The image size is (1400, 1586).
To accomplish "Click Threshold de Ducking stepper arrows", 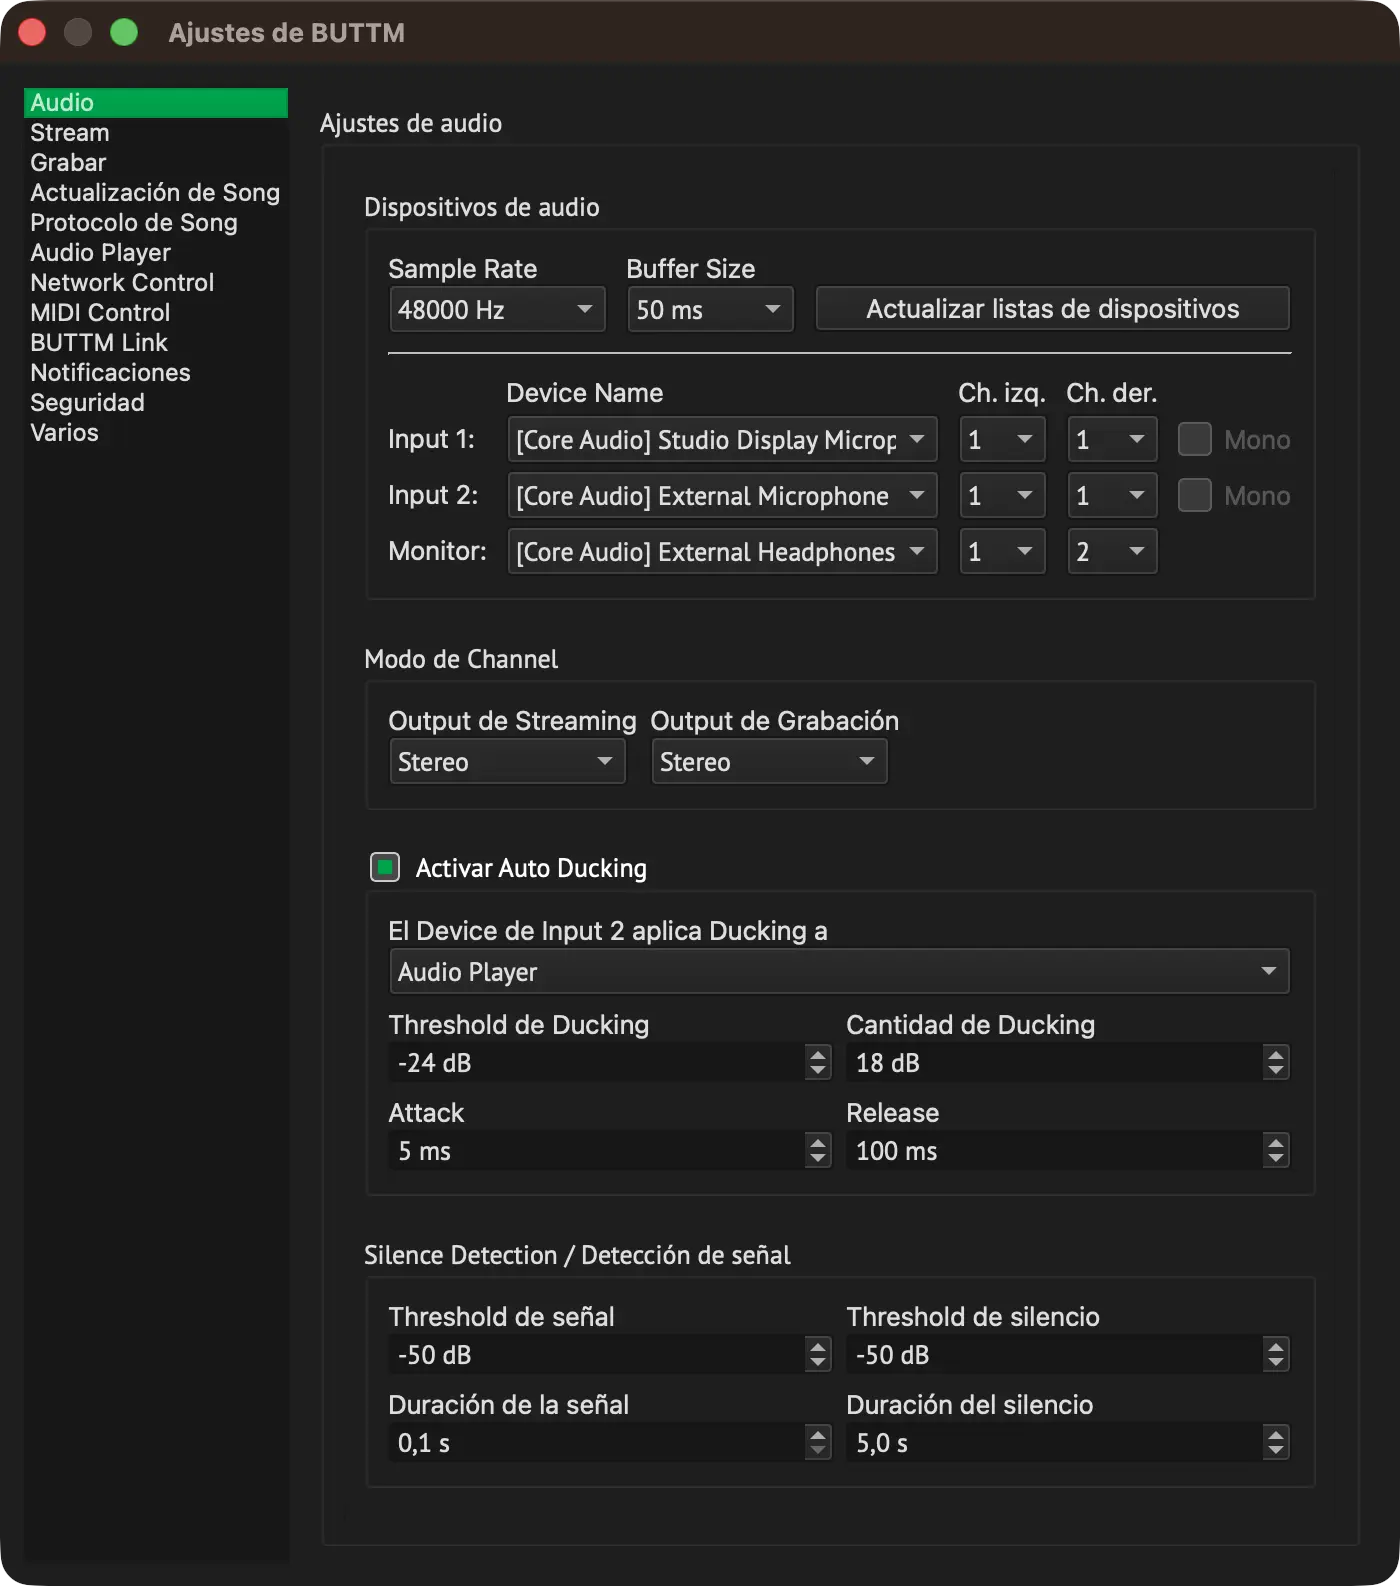I will click(x=818, y=1062).
